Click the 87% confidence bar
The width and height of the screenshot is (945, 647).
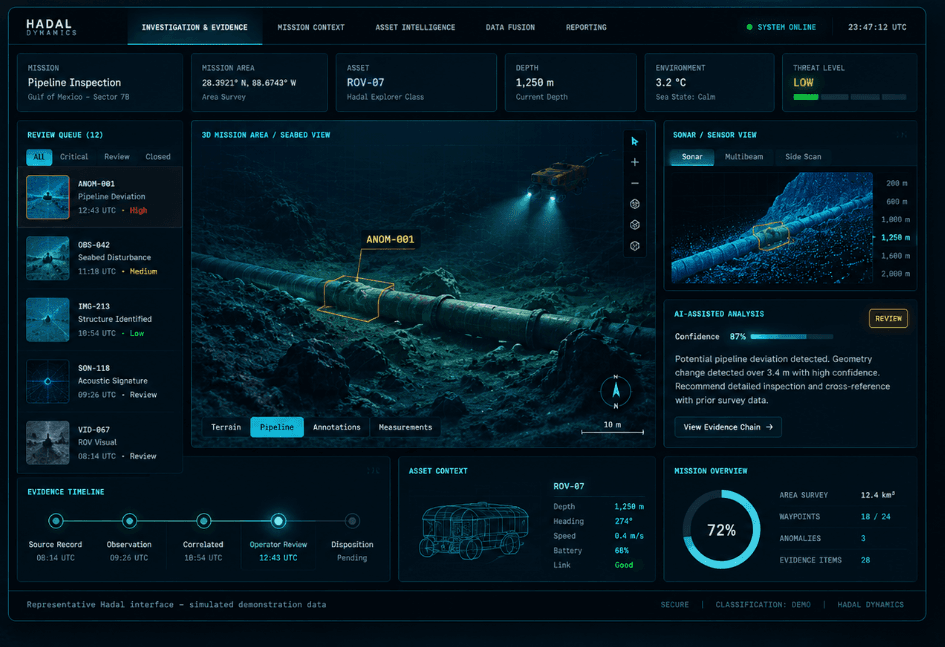click(x=791, y=337)
